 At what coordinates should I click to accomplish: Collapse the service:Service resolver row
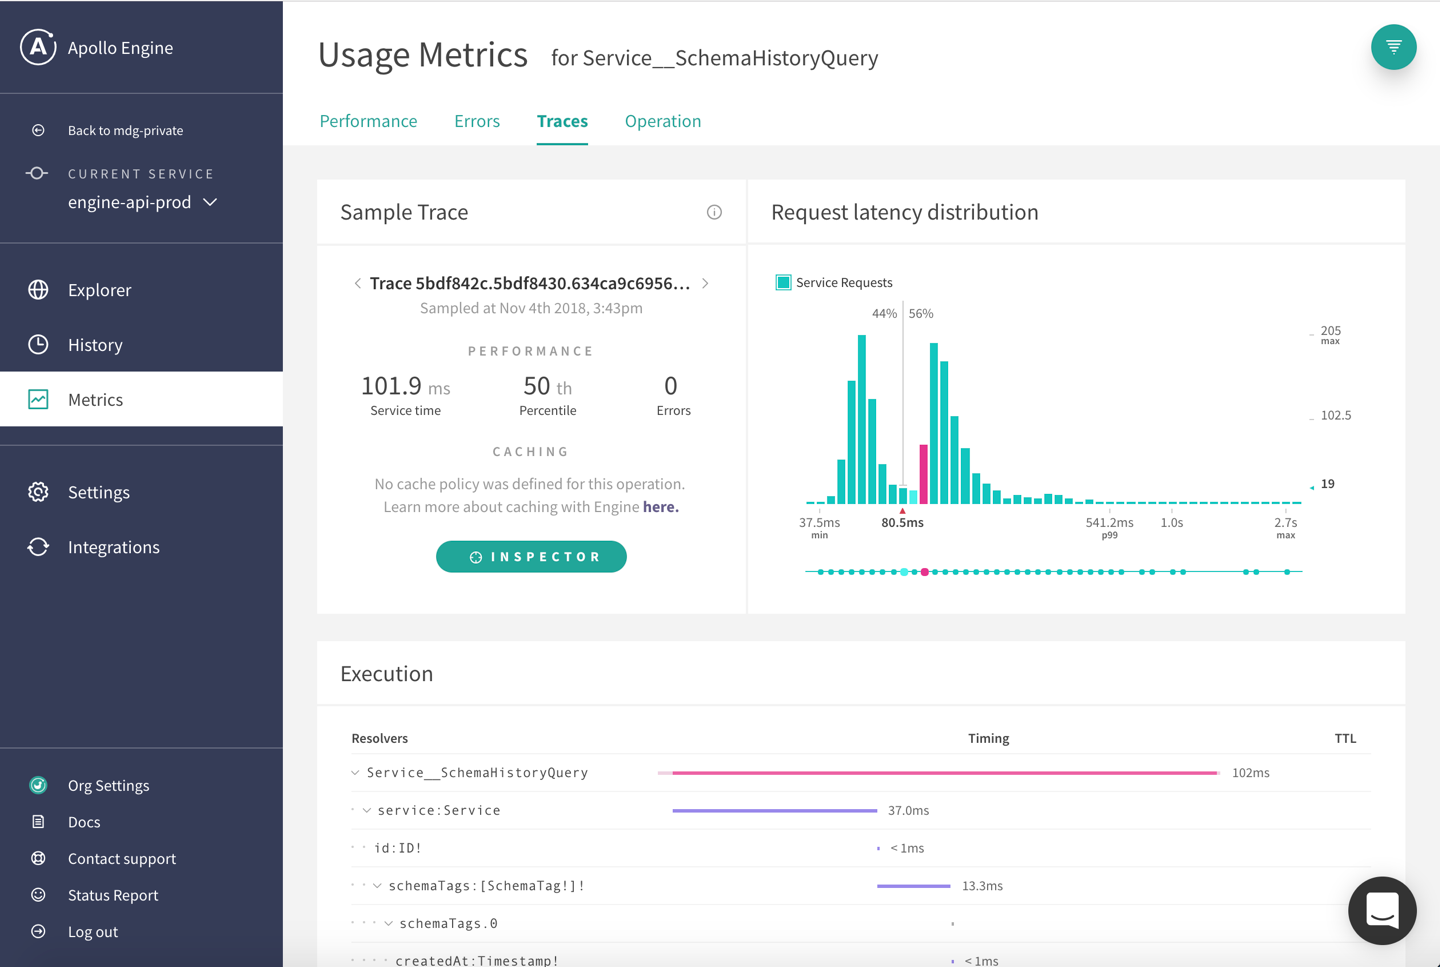367,811
